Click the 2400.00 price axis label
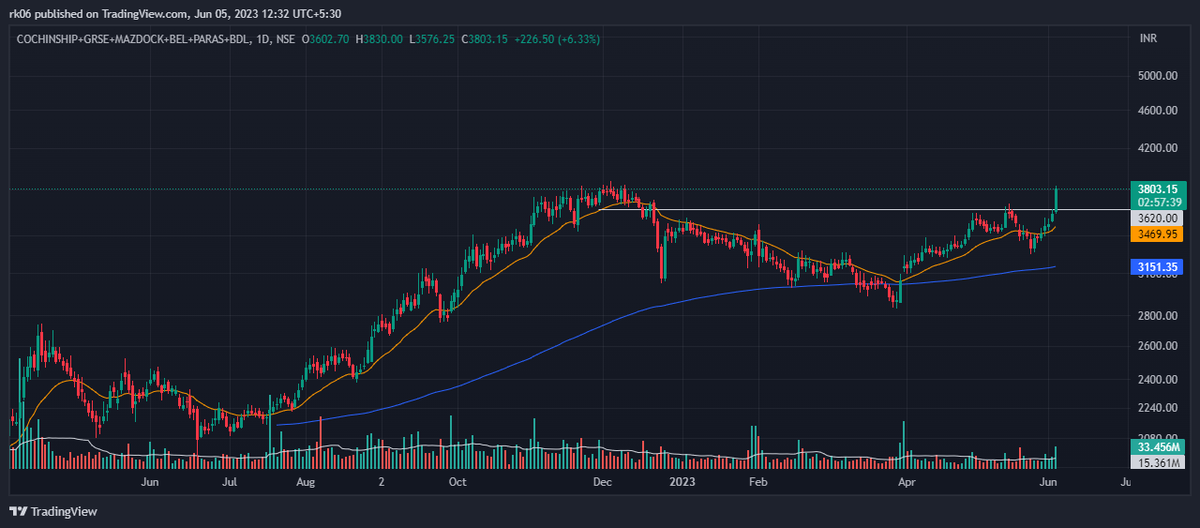1200x528 pixels. (x=1156, y=380)
